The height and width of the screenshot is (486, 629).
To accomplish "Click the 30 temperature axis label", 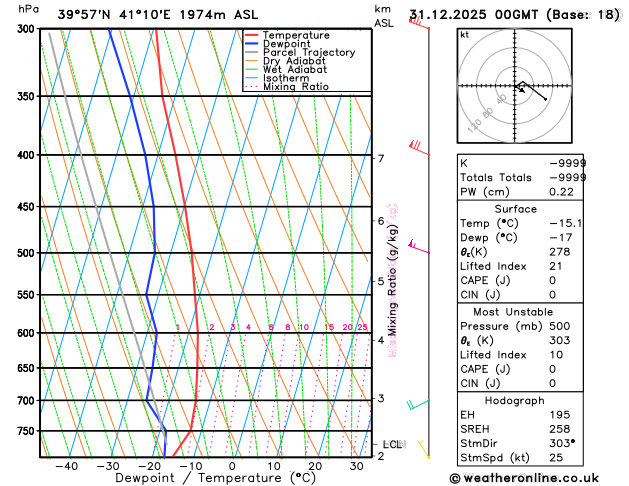I will pyautogui.click(x=357, y=466).
